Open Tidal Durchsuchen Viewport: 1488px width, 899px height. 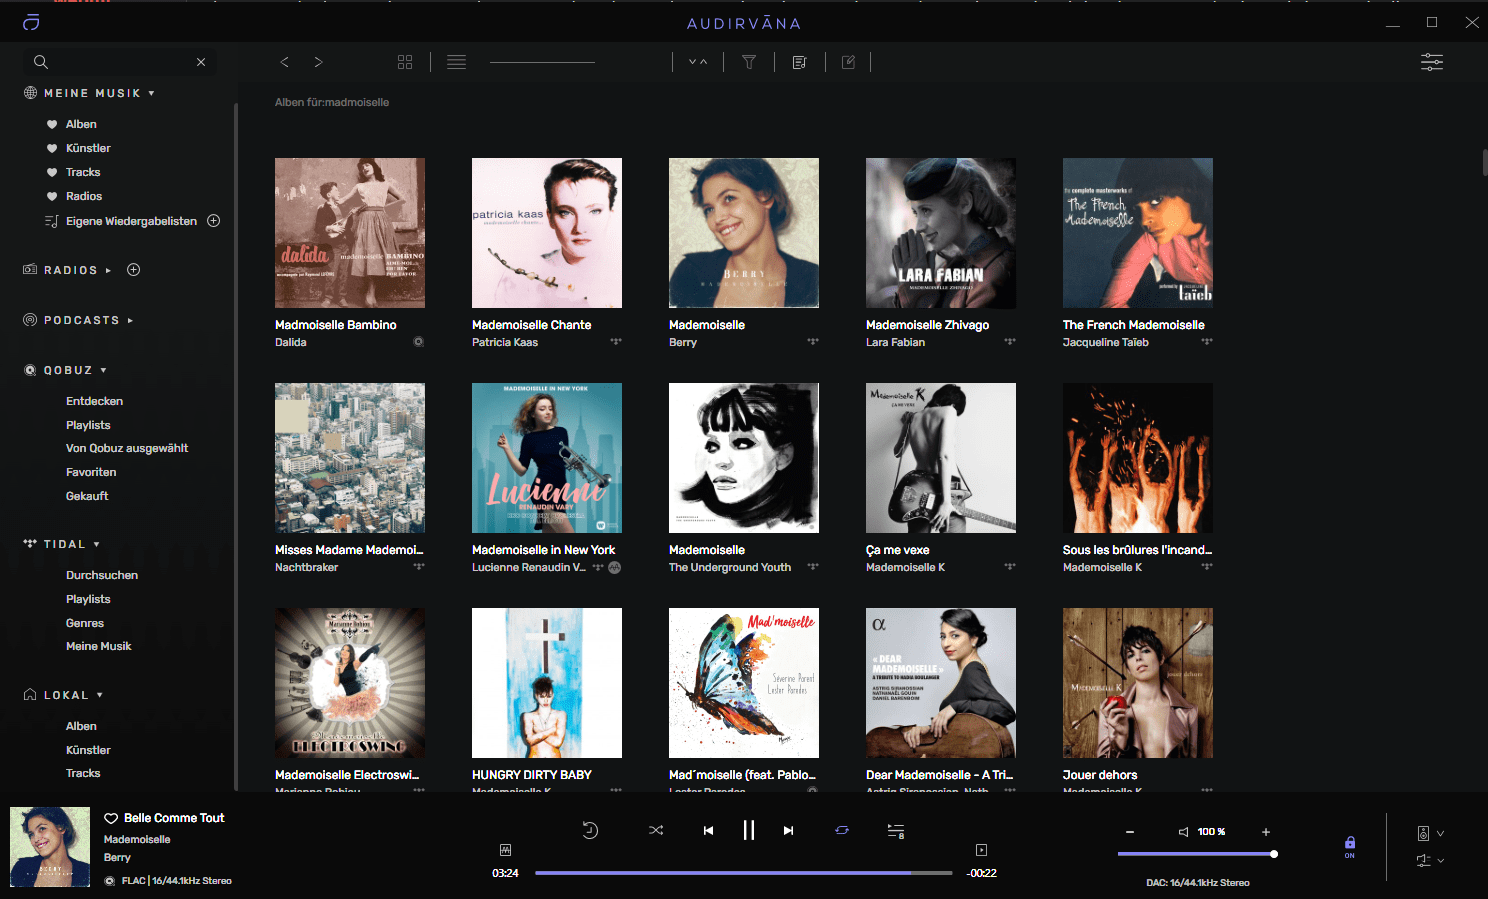pyautogui.click(x=102, y=575)
